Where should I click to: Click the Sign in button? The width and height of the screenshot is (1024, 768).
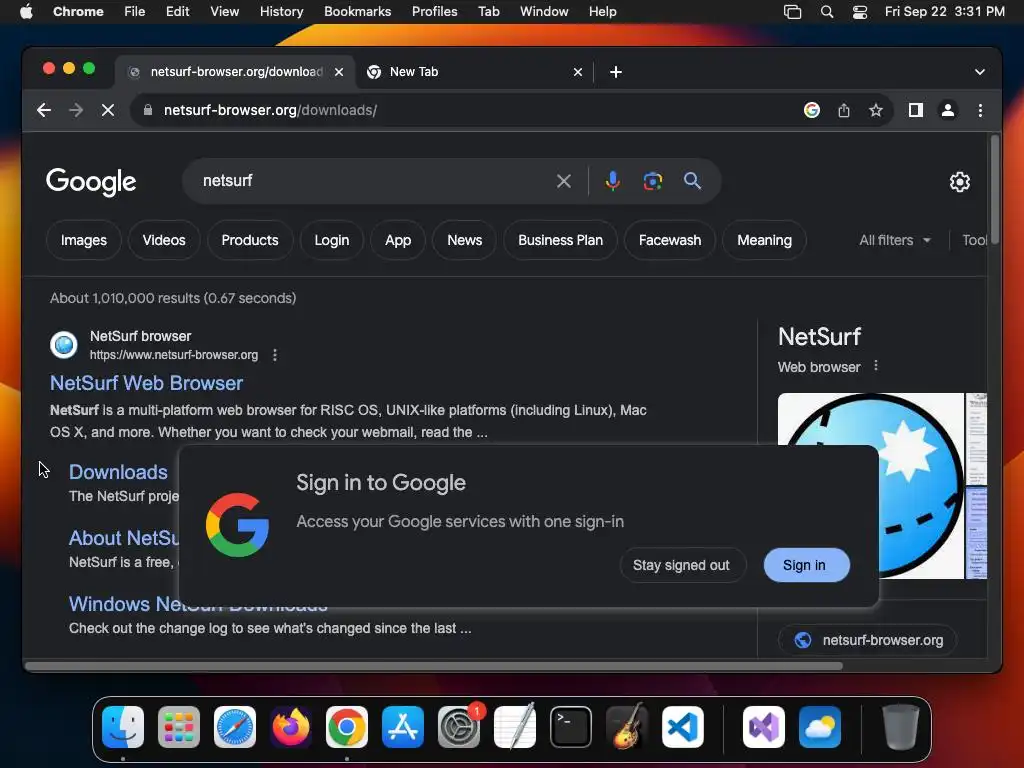tap(806, 566)
